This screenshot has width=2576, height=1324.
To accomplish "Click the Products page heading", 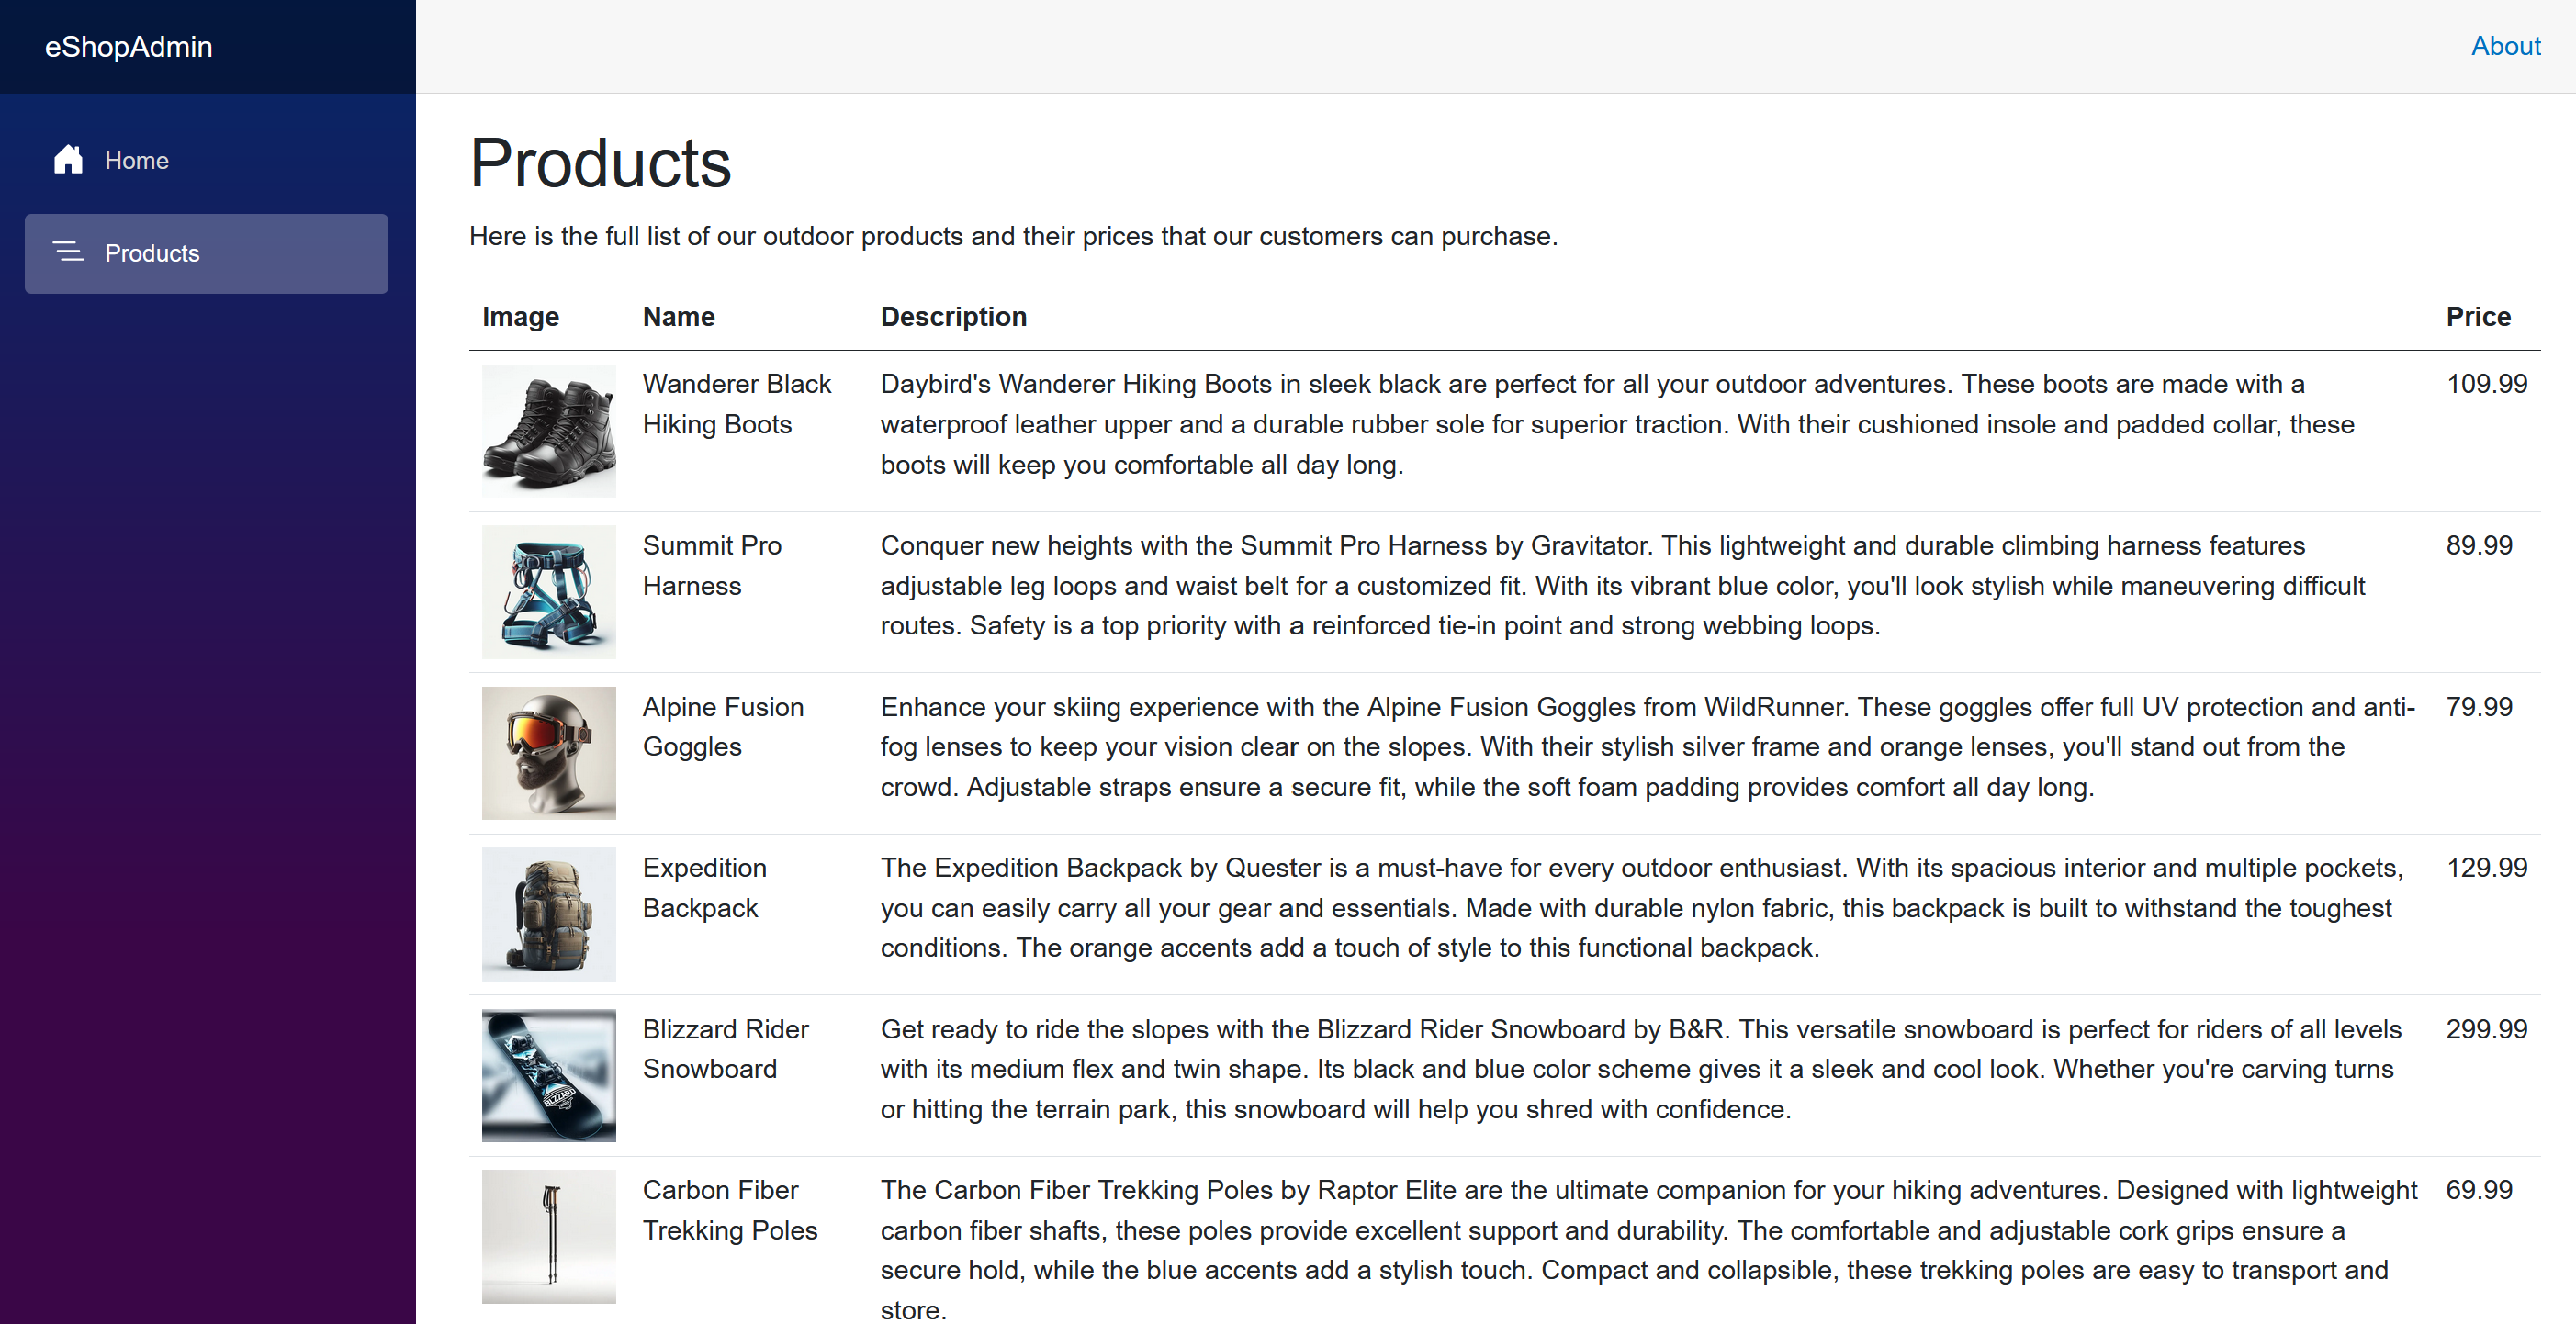I will [600, 163].
